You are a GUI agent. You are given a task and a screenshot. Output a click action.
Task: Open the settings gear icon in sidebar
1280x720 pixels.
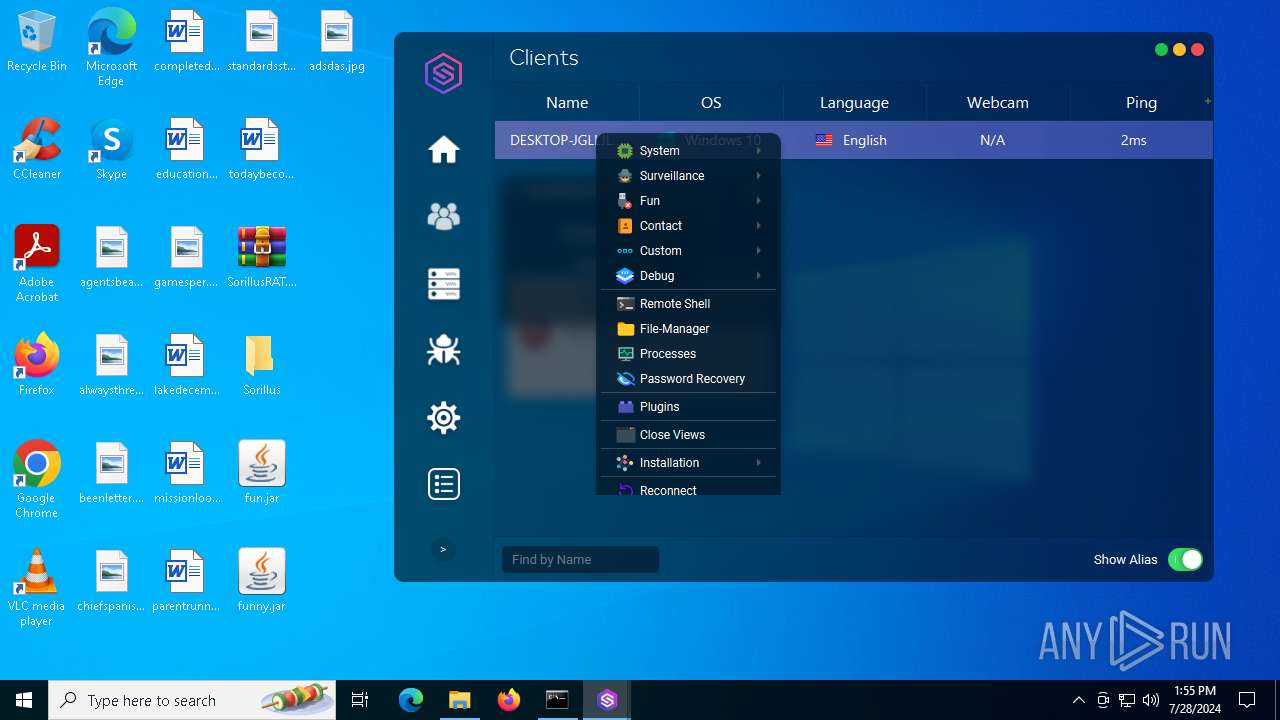443,417
